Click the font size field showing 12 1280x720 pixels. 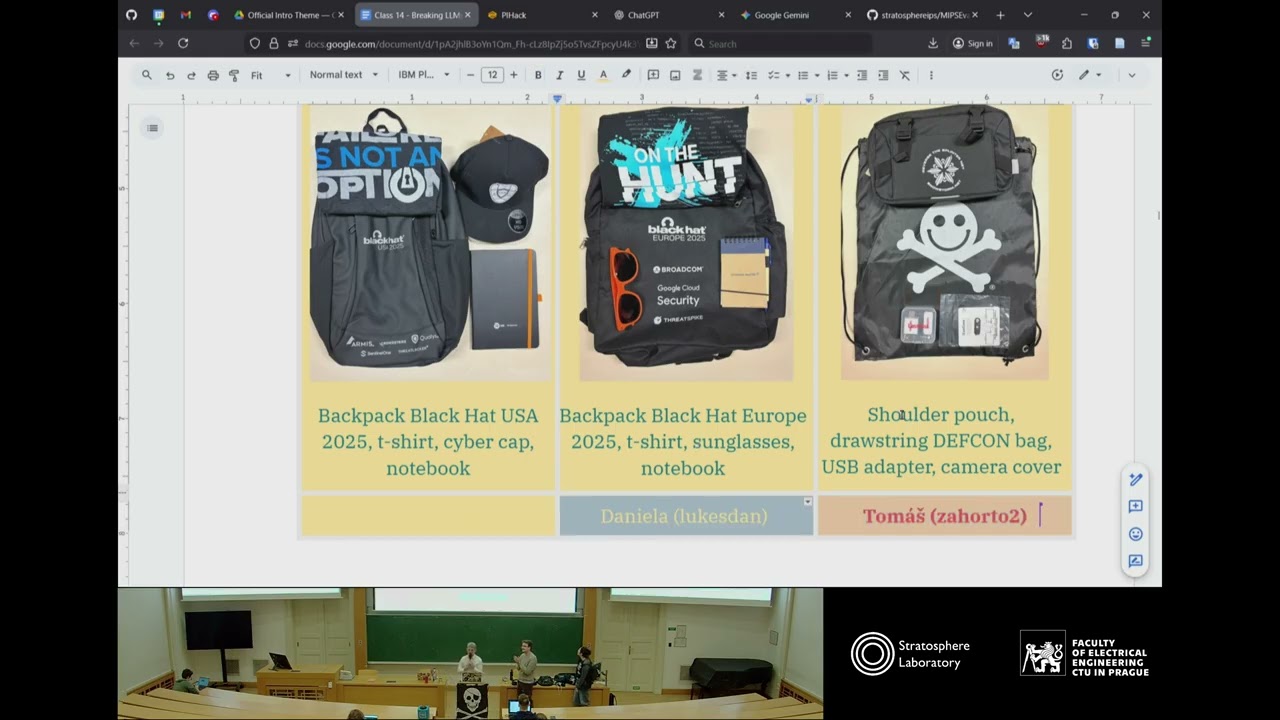[x=492, y=75]
